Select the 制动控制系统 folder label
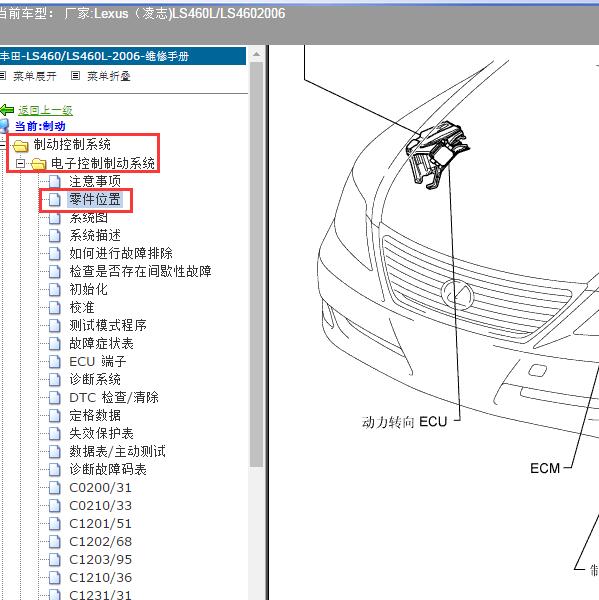599x600 pixels. click(72, 145)
